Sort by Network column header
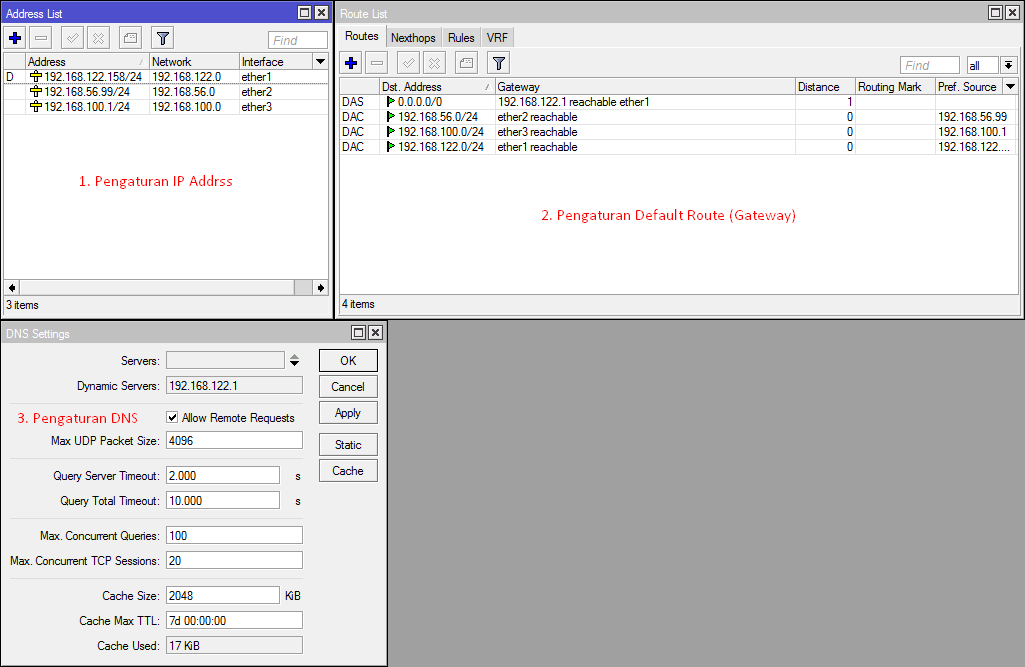 (x=194, y=61)
